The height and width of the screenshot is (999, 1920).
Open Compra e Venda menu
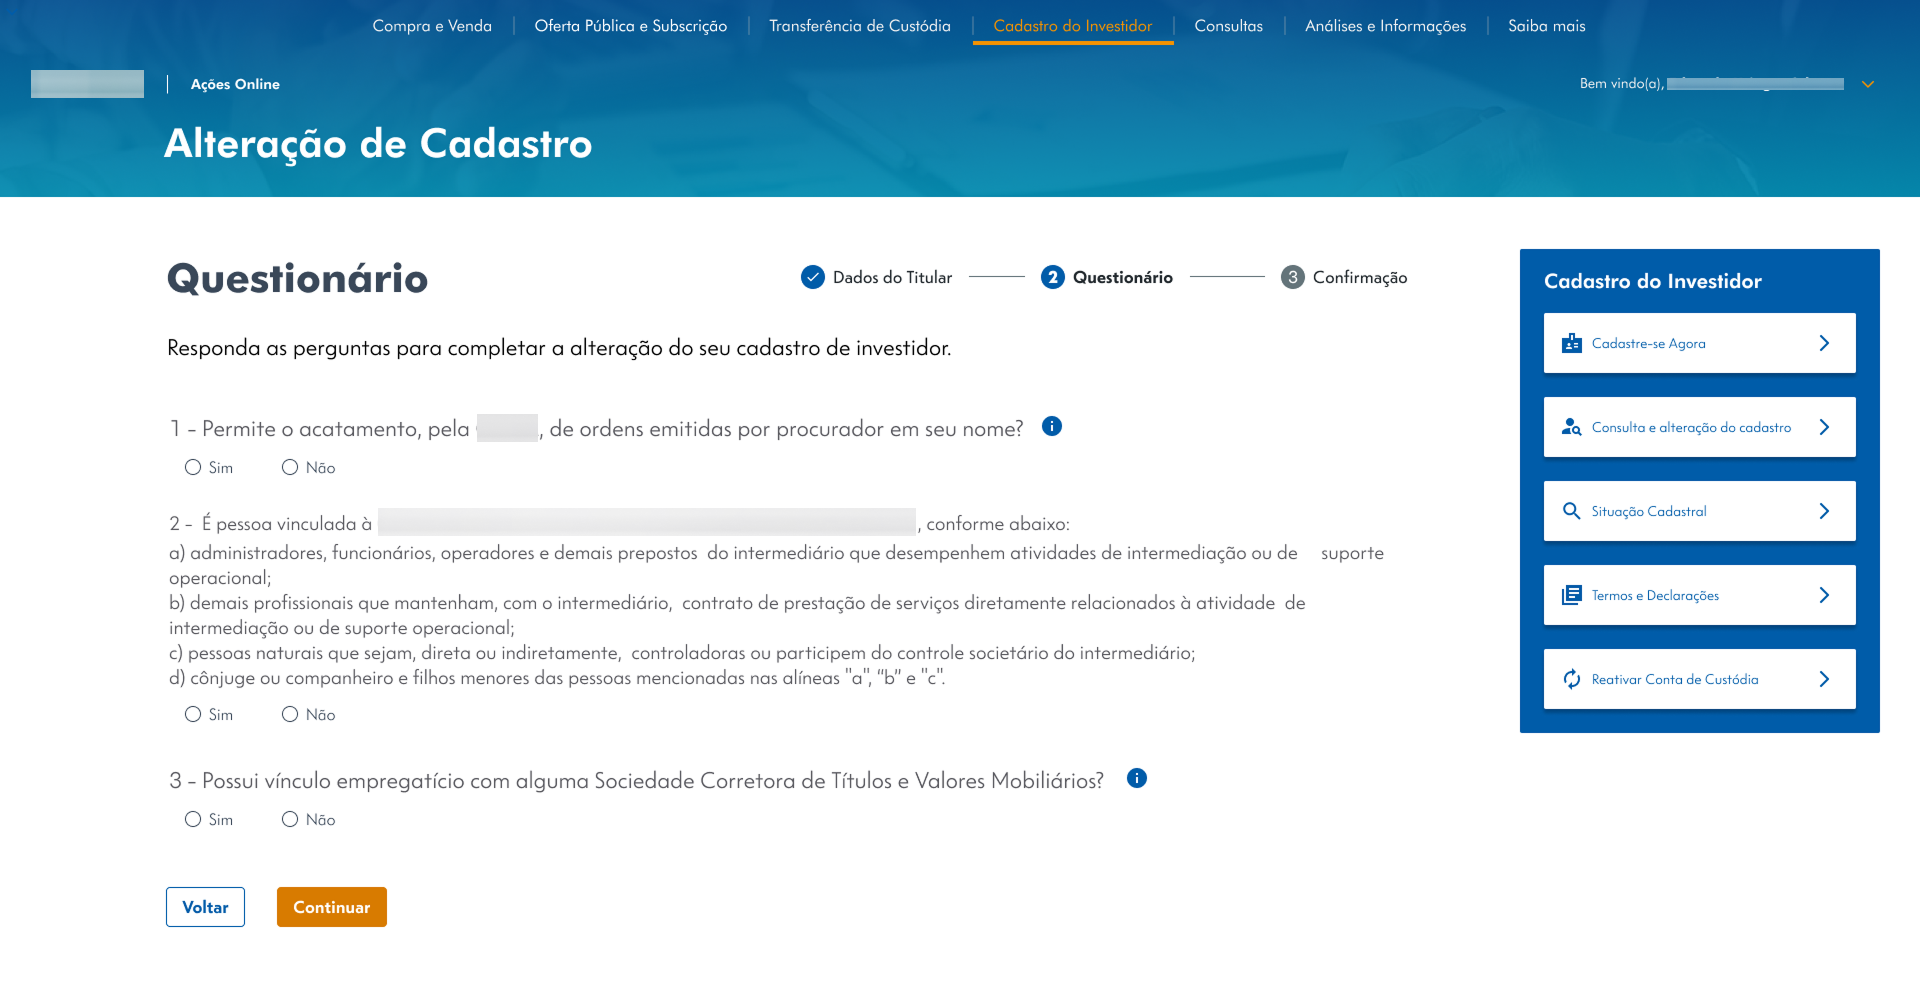(432, 26)
